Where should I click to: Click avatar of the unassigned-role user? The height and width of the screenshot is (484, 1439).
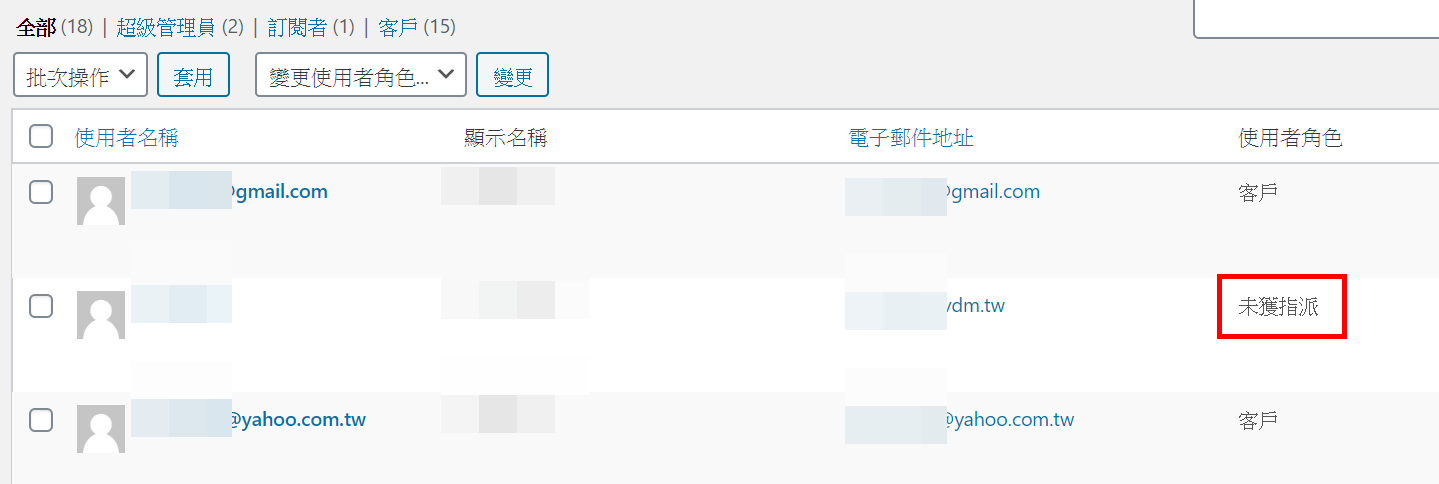(101, 315)
